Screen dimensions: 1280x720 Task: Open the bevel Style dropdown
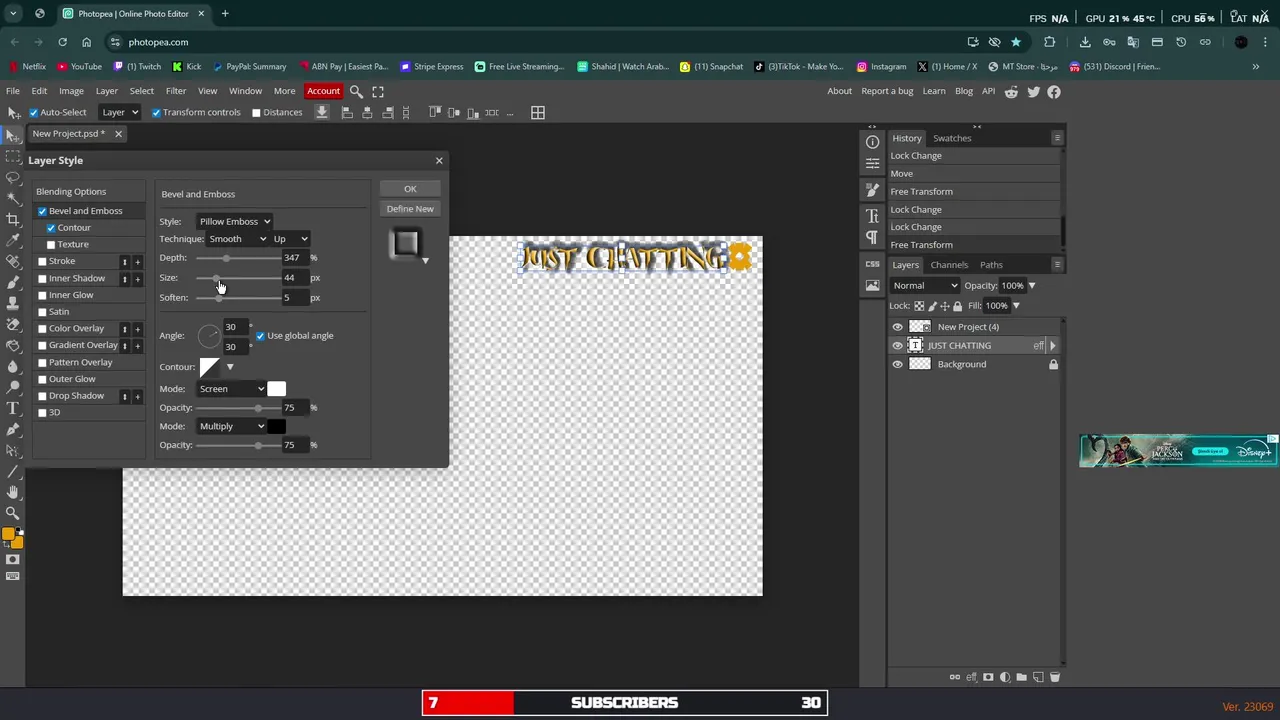click(234, 221)
